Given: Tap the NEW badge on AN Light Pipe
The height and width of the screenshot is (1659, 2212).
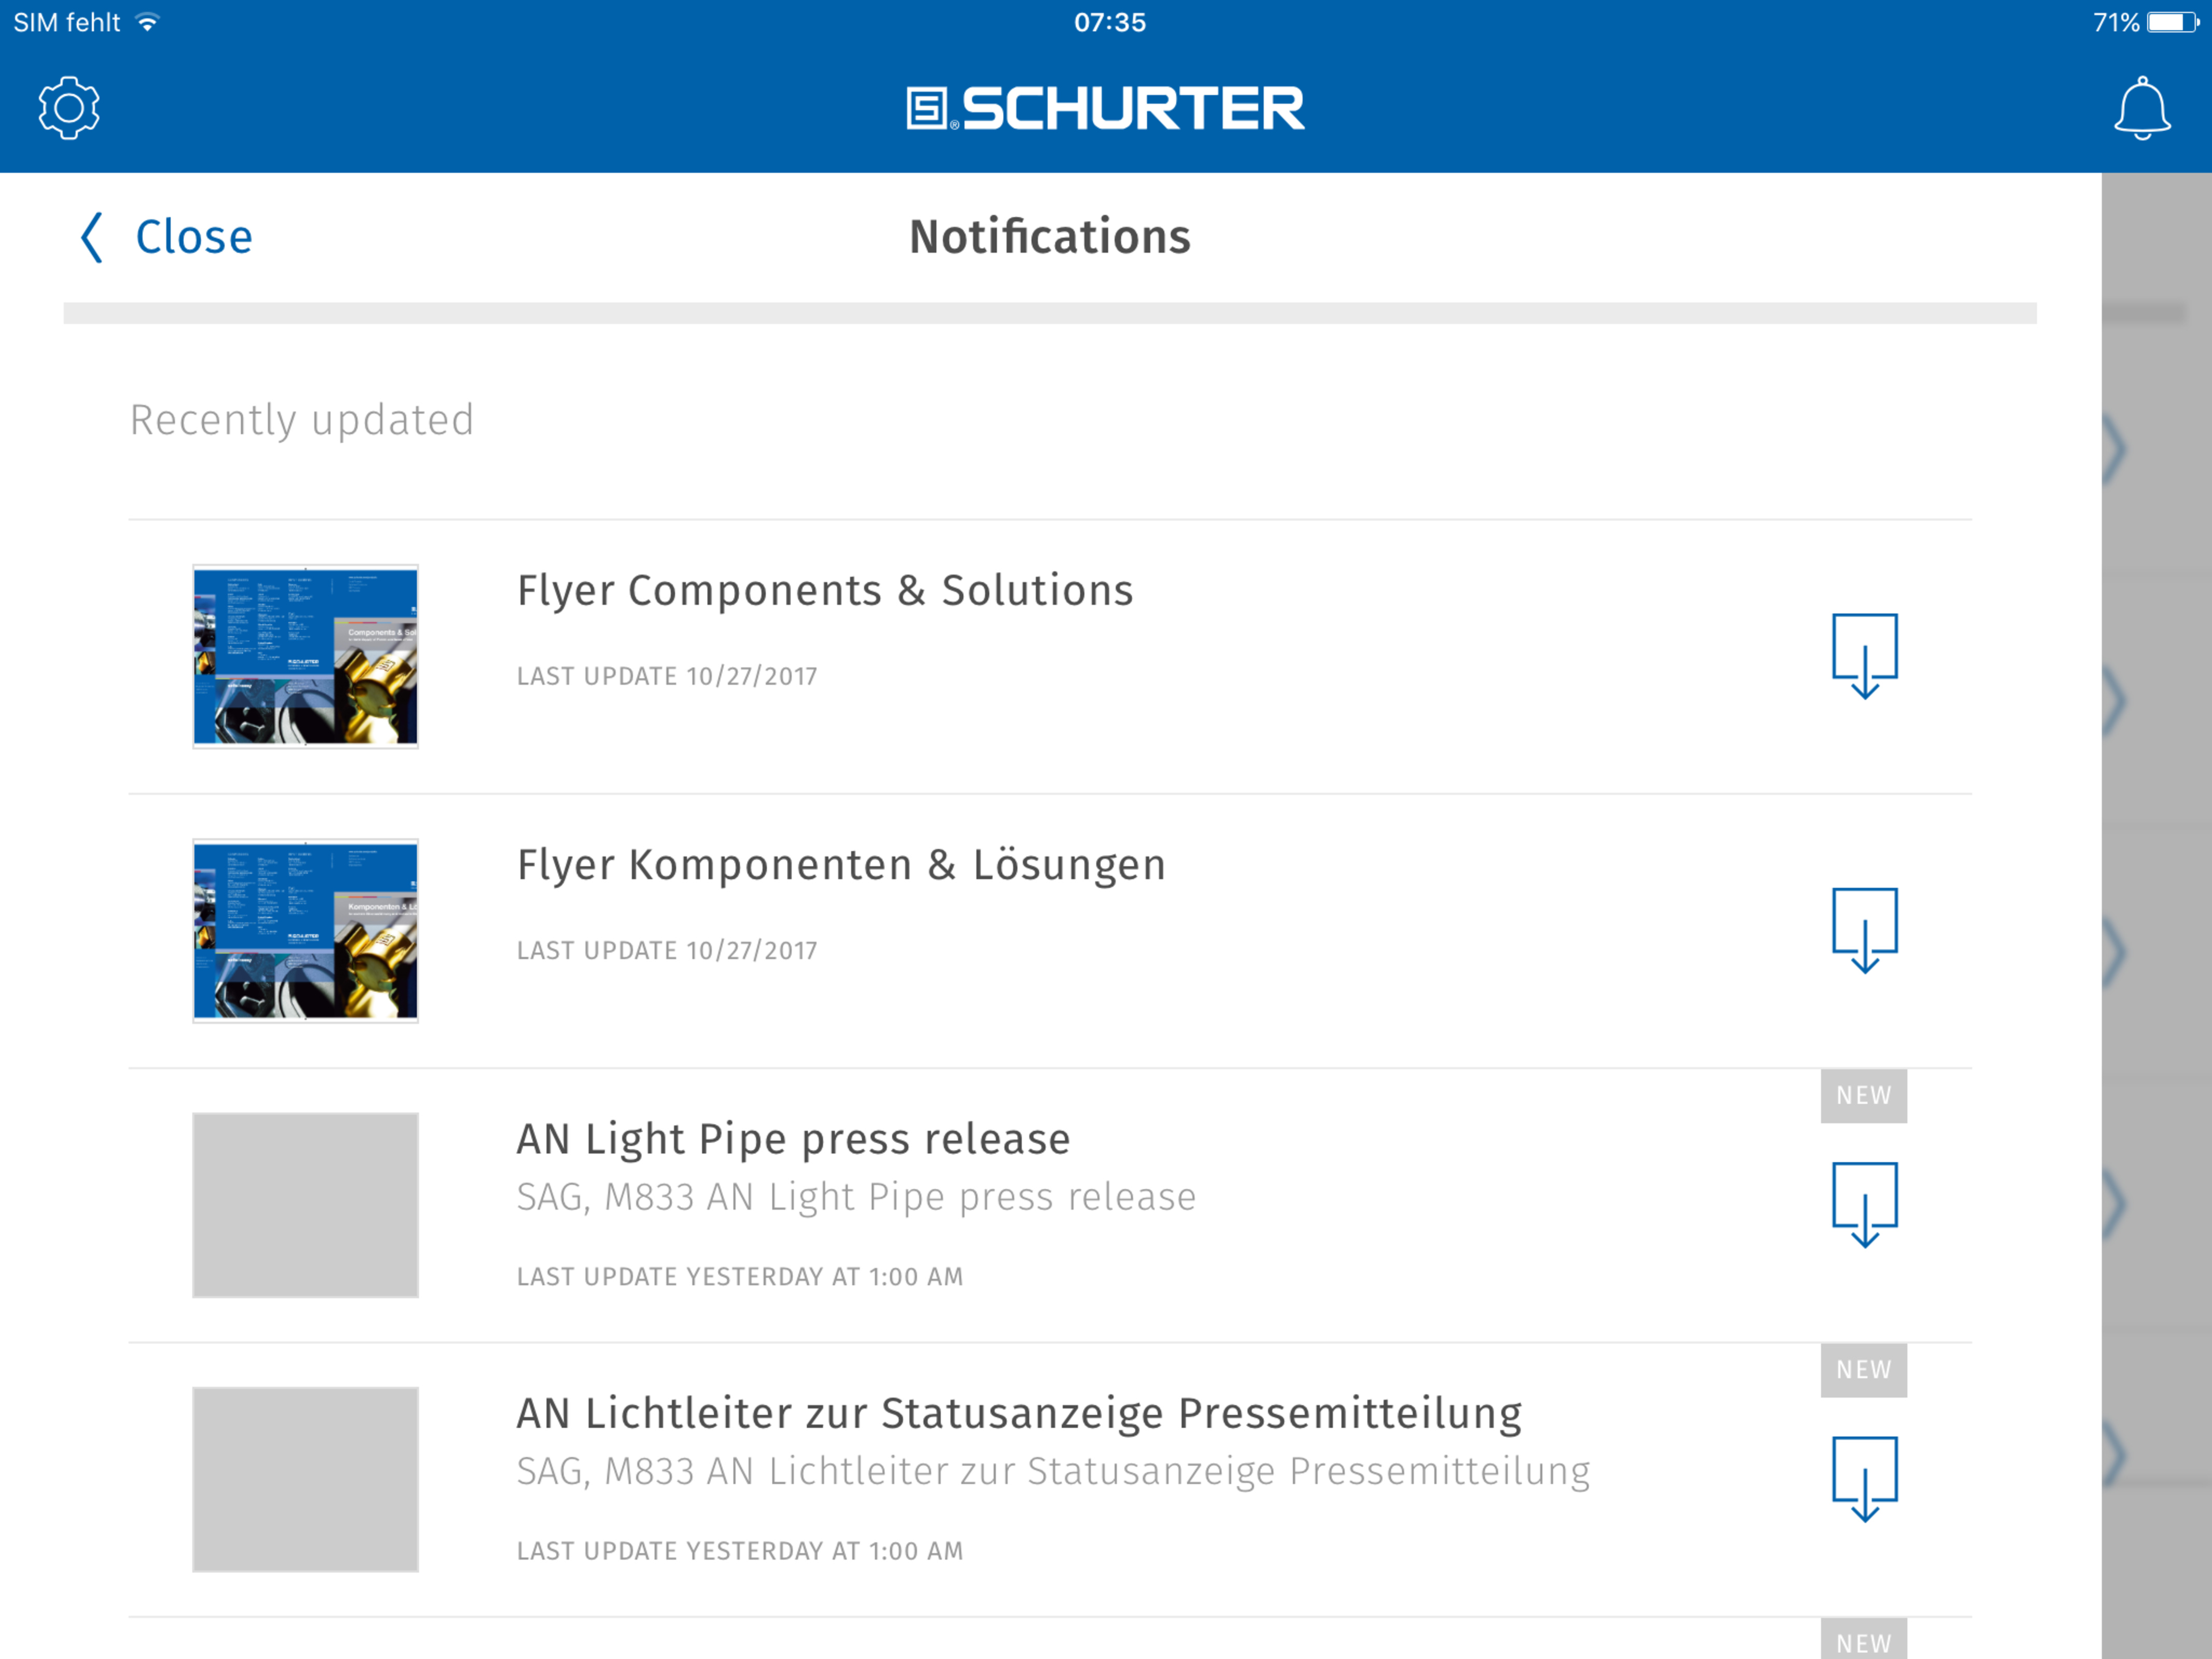Looking at the screenshot, I should point(1864,1095).
